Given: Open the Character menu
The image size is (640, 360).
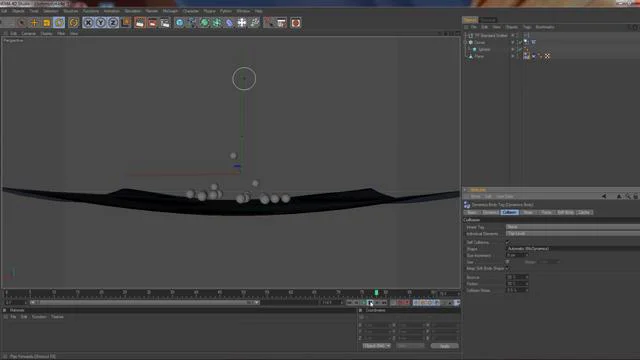Looking at the screenshot, I should 191,11.
